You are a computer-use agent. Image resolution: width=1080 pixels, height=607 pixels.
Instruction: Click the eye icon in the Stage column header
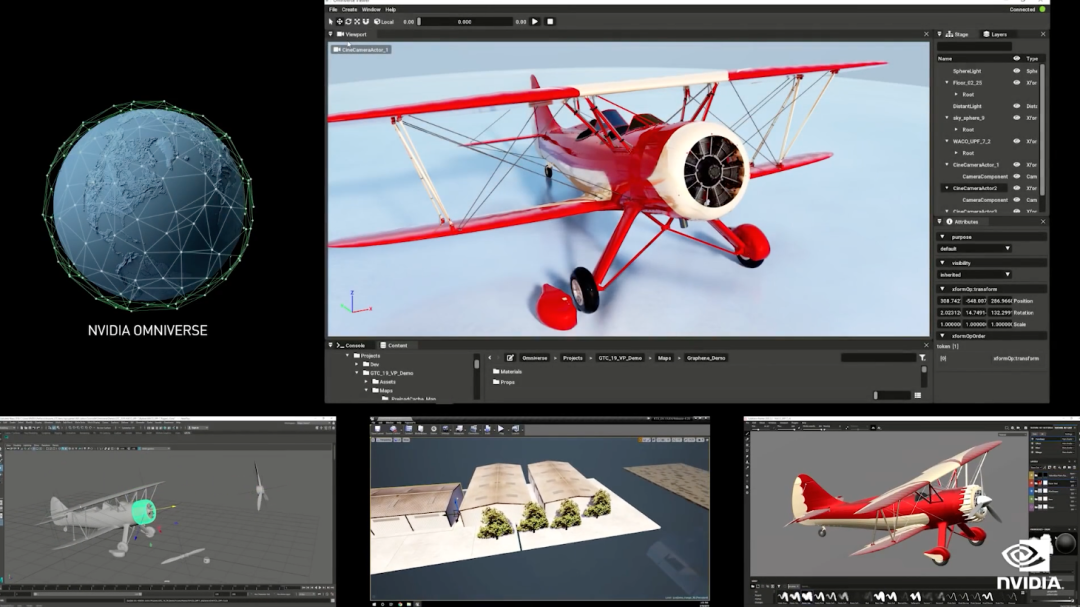tap(1017, 59)
